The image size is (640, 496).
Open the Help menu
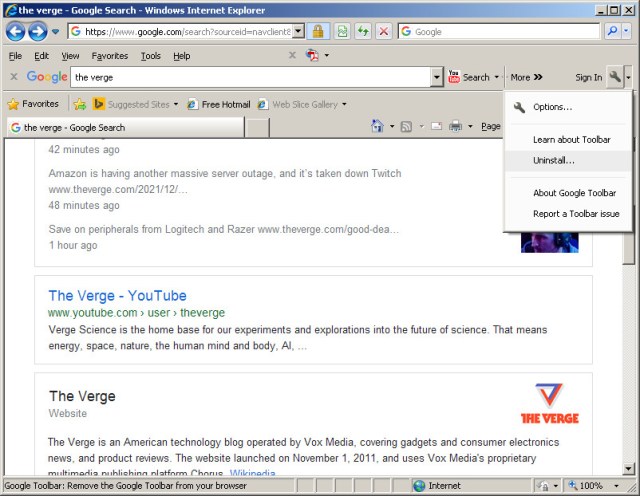[182, 56]
